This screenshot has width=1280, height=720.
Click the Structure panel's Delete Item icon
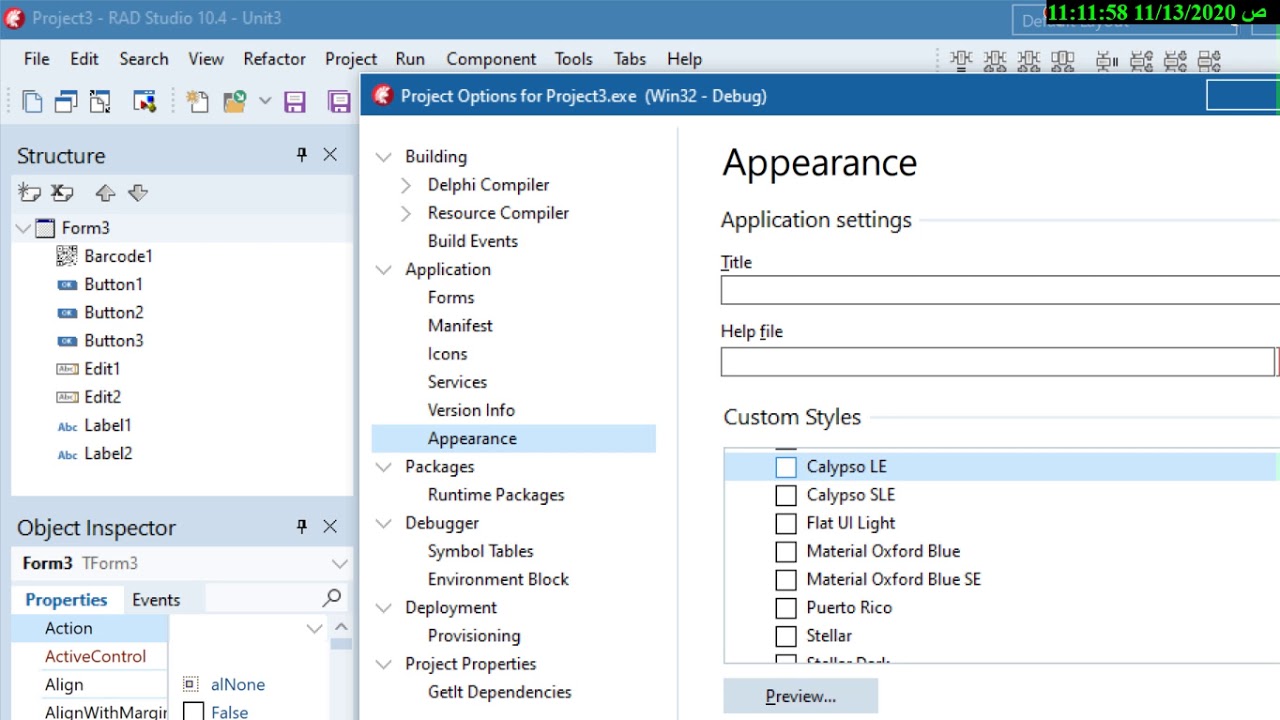[62, 193]
